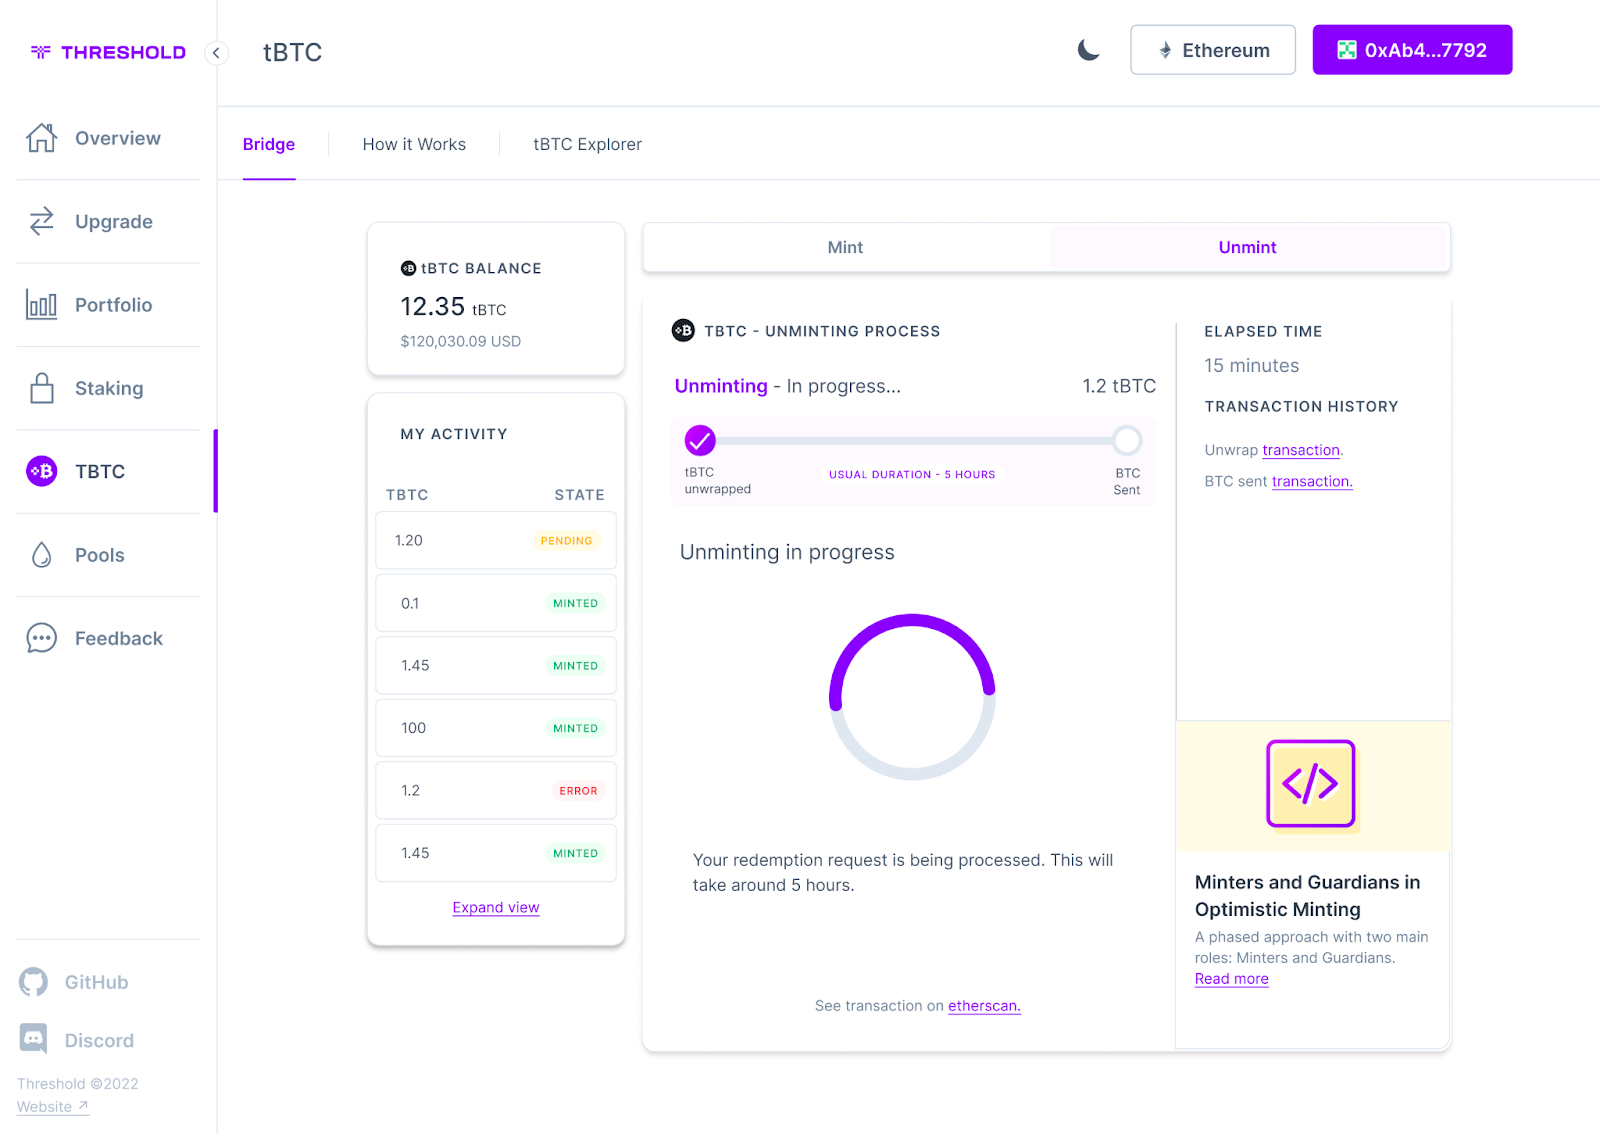Visit the Threshold Website link
This screenshot has width=1600, height=1134.
(53, 1107)
